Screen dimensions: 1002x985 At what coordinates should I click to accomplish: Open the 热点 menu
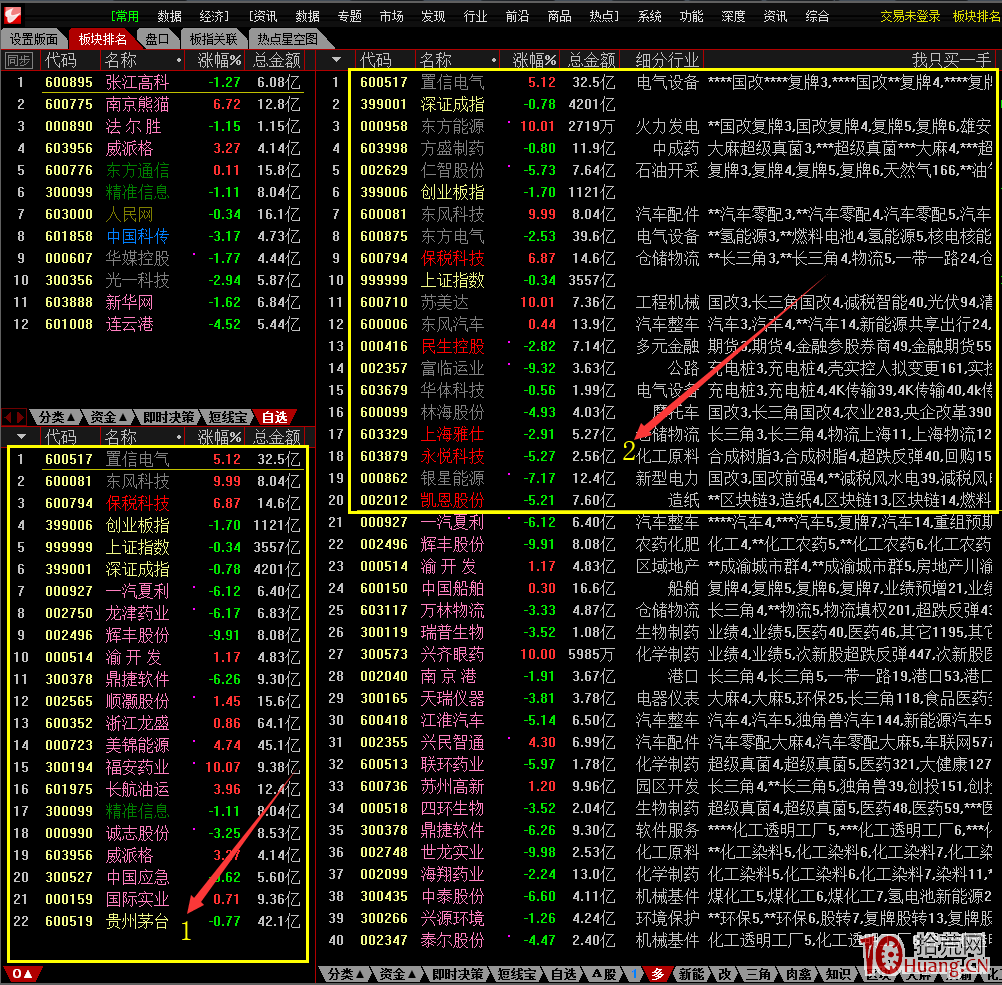pos(604,16)
